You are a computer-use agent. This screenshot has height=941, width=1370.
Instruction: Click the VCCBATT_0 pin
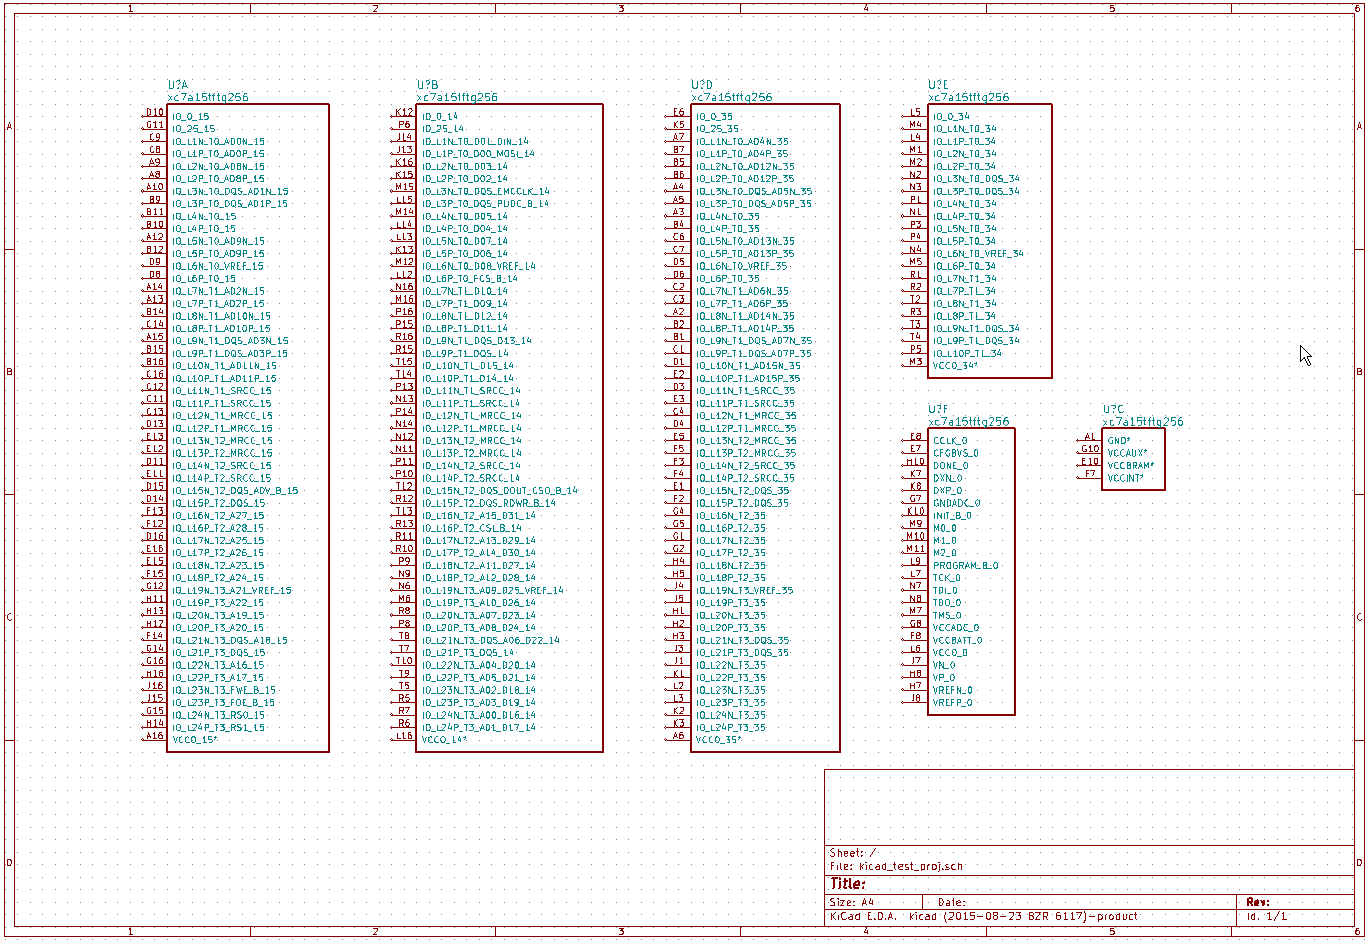click(x=957, y=641)
